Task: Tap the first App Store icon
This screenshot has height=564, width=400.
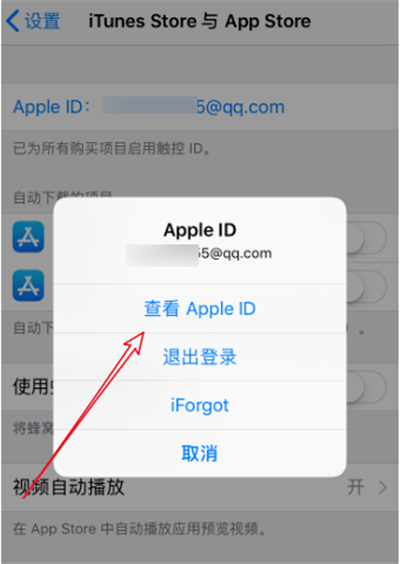Action: tap(28, 237)
